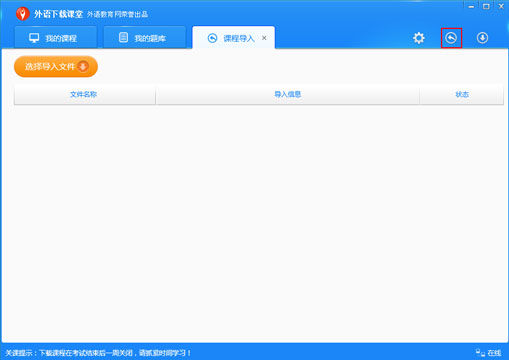Select the 课程导入 tab
The image size is (509, 360).
[x=234, y=38]
